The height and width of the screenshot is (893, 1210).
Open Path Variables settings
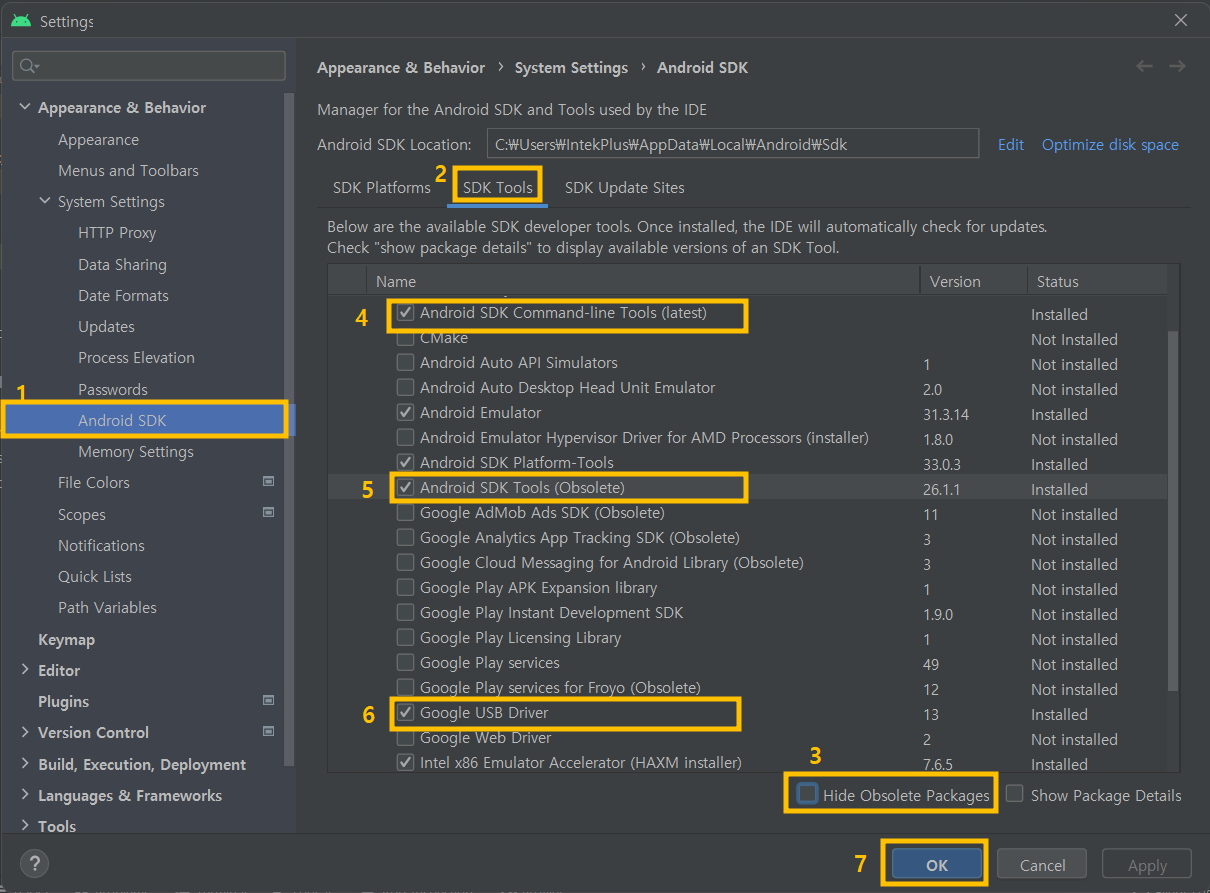coord(107,607)
